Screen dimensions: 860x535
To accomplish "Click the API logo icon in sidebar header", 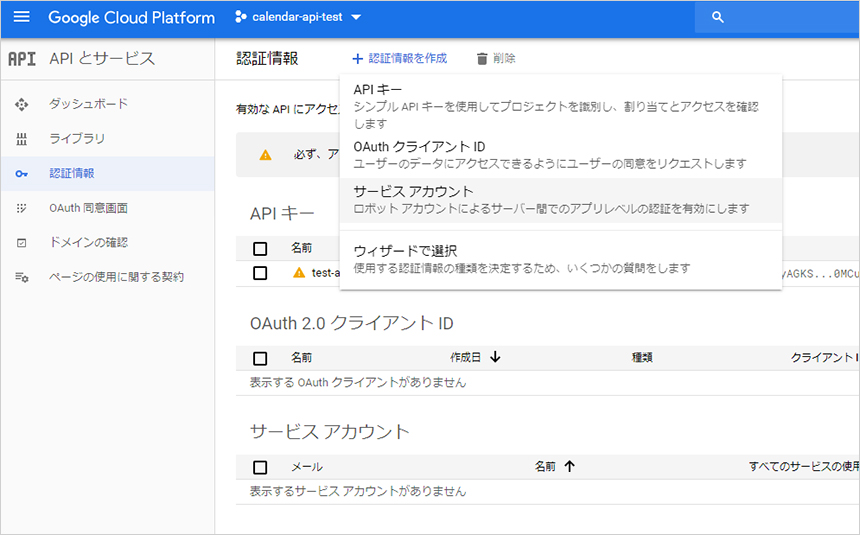I will [22, 59].
